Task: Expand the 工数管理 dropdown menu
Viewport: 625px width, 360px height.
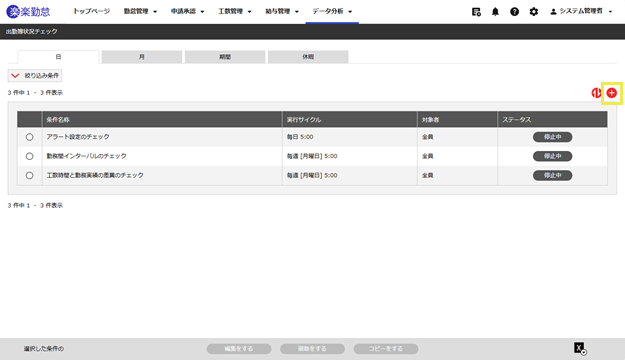Action: coord(235,12)
